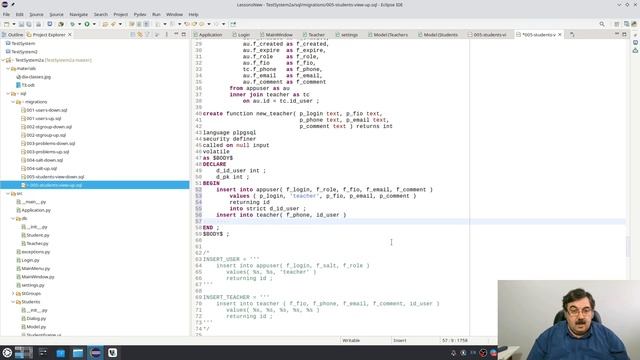Viewport: 640px width, 360px height.
Task: Open the file manager from taskbar
Action: [78, 353]
